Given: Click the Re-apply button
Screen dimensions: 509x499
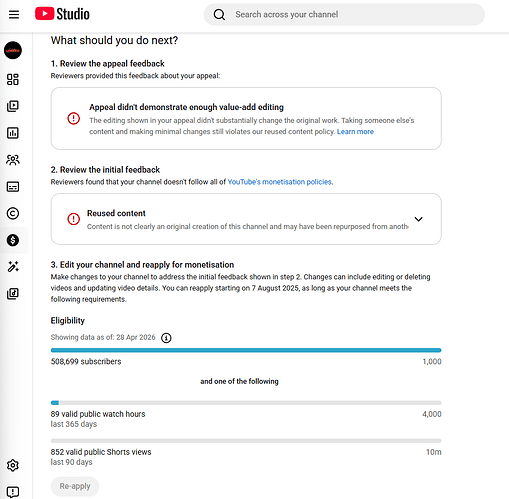Looking at the screenshot, I should tap(75, 486).
